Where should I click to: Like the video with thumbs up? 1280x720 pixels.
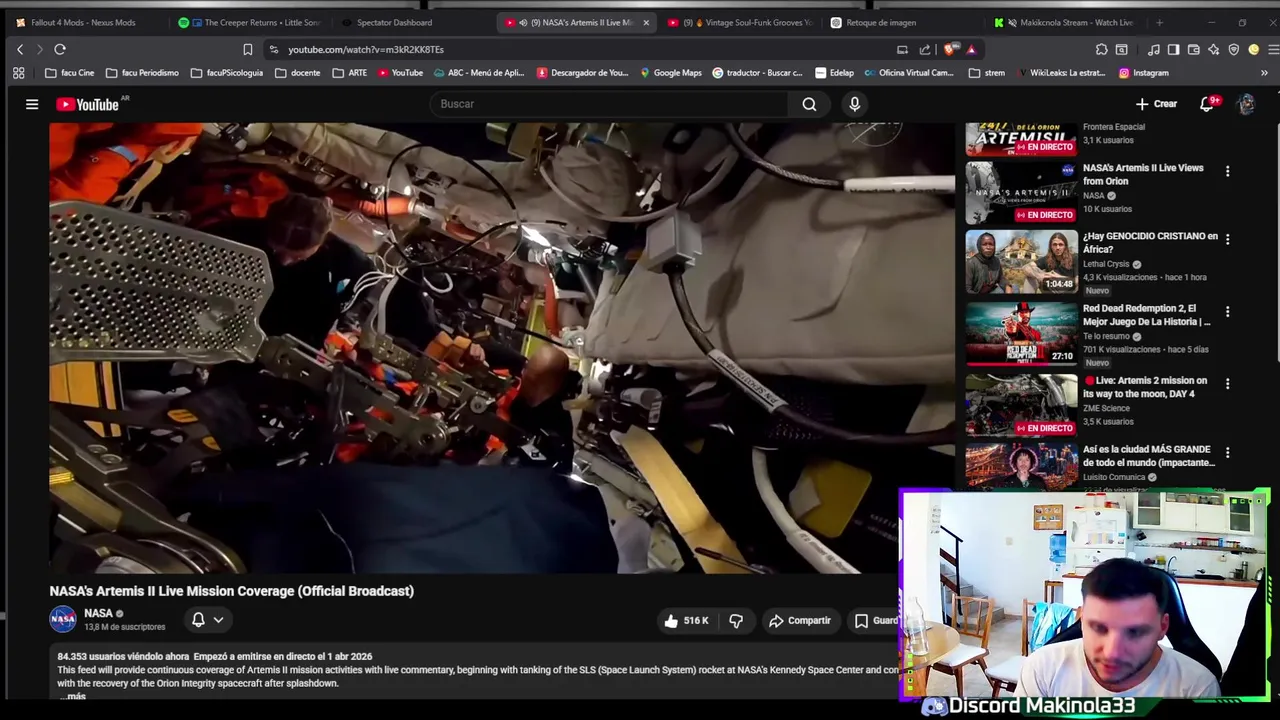coord(686,621)
